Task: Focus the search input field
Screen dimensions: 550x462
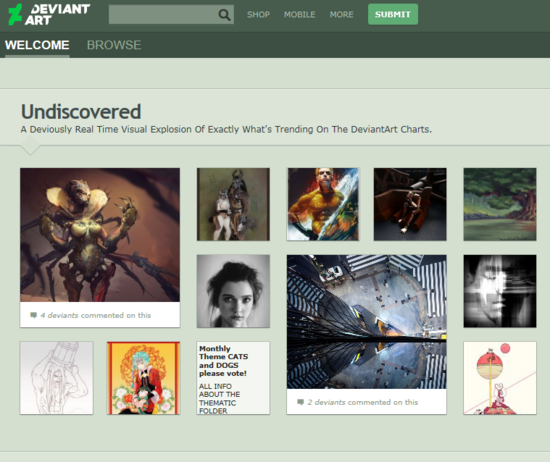Action: [x=171, y=14]
